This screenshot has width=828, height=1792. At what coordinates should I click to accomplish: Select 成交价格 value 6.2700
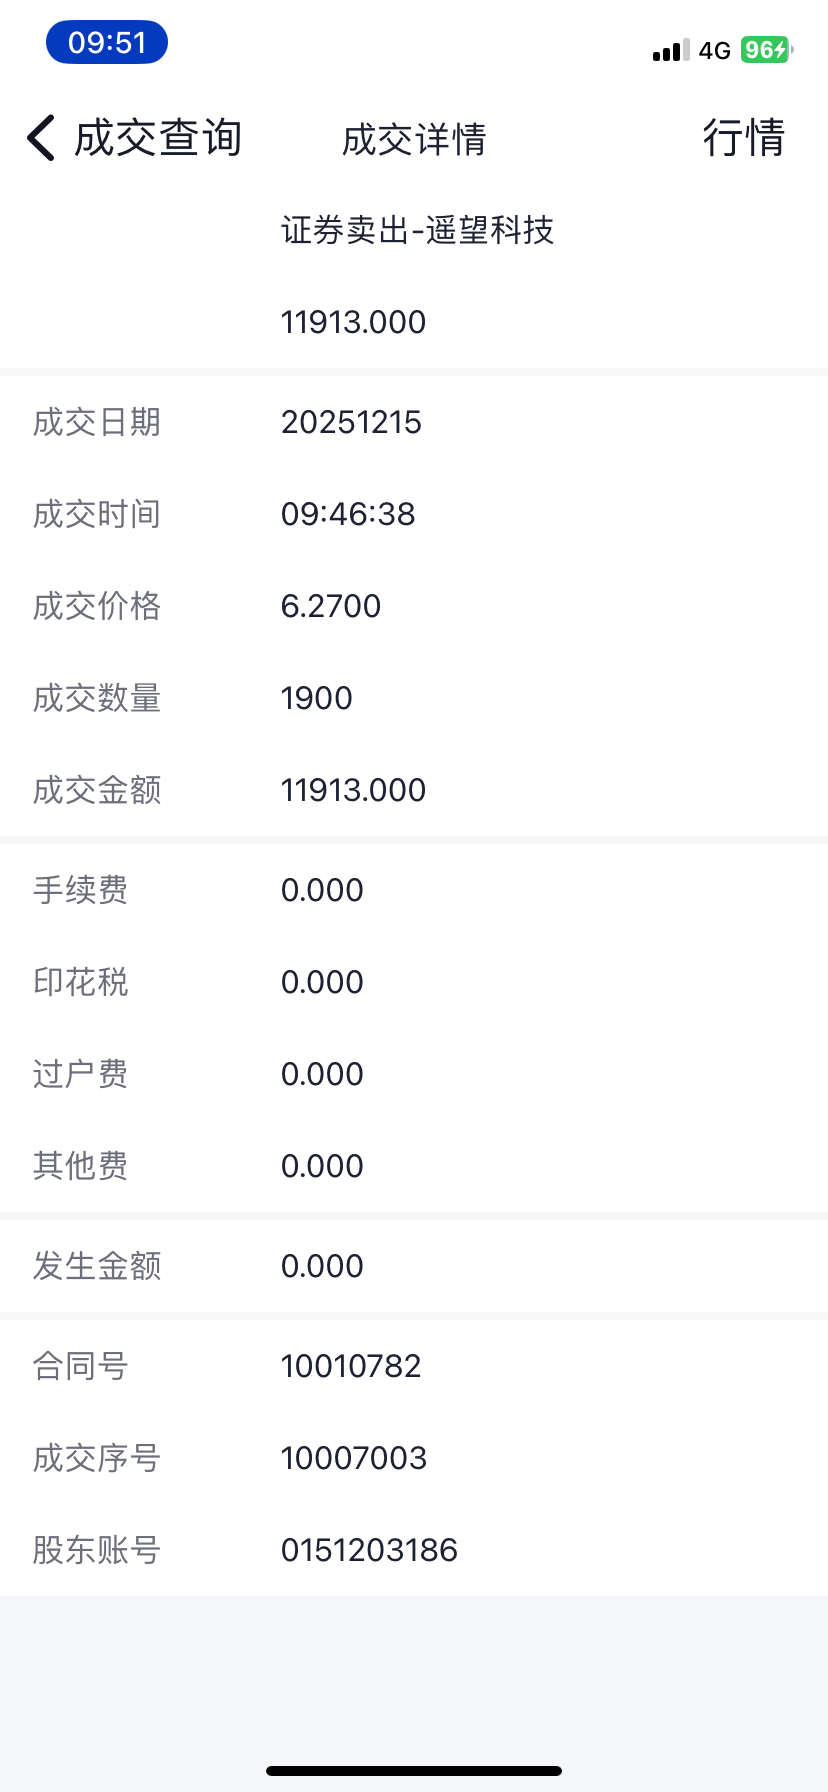(x=331, y=607)
